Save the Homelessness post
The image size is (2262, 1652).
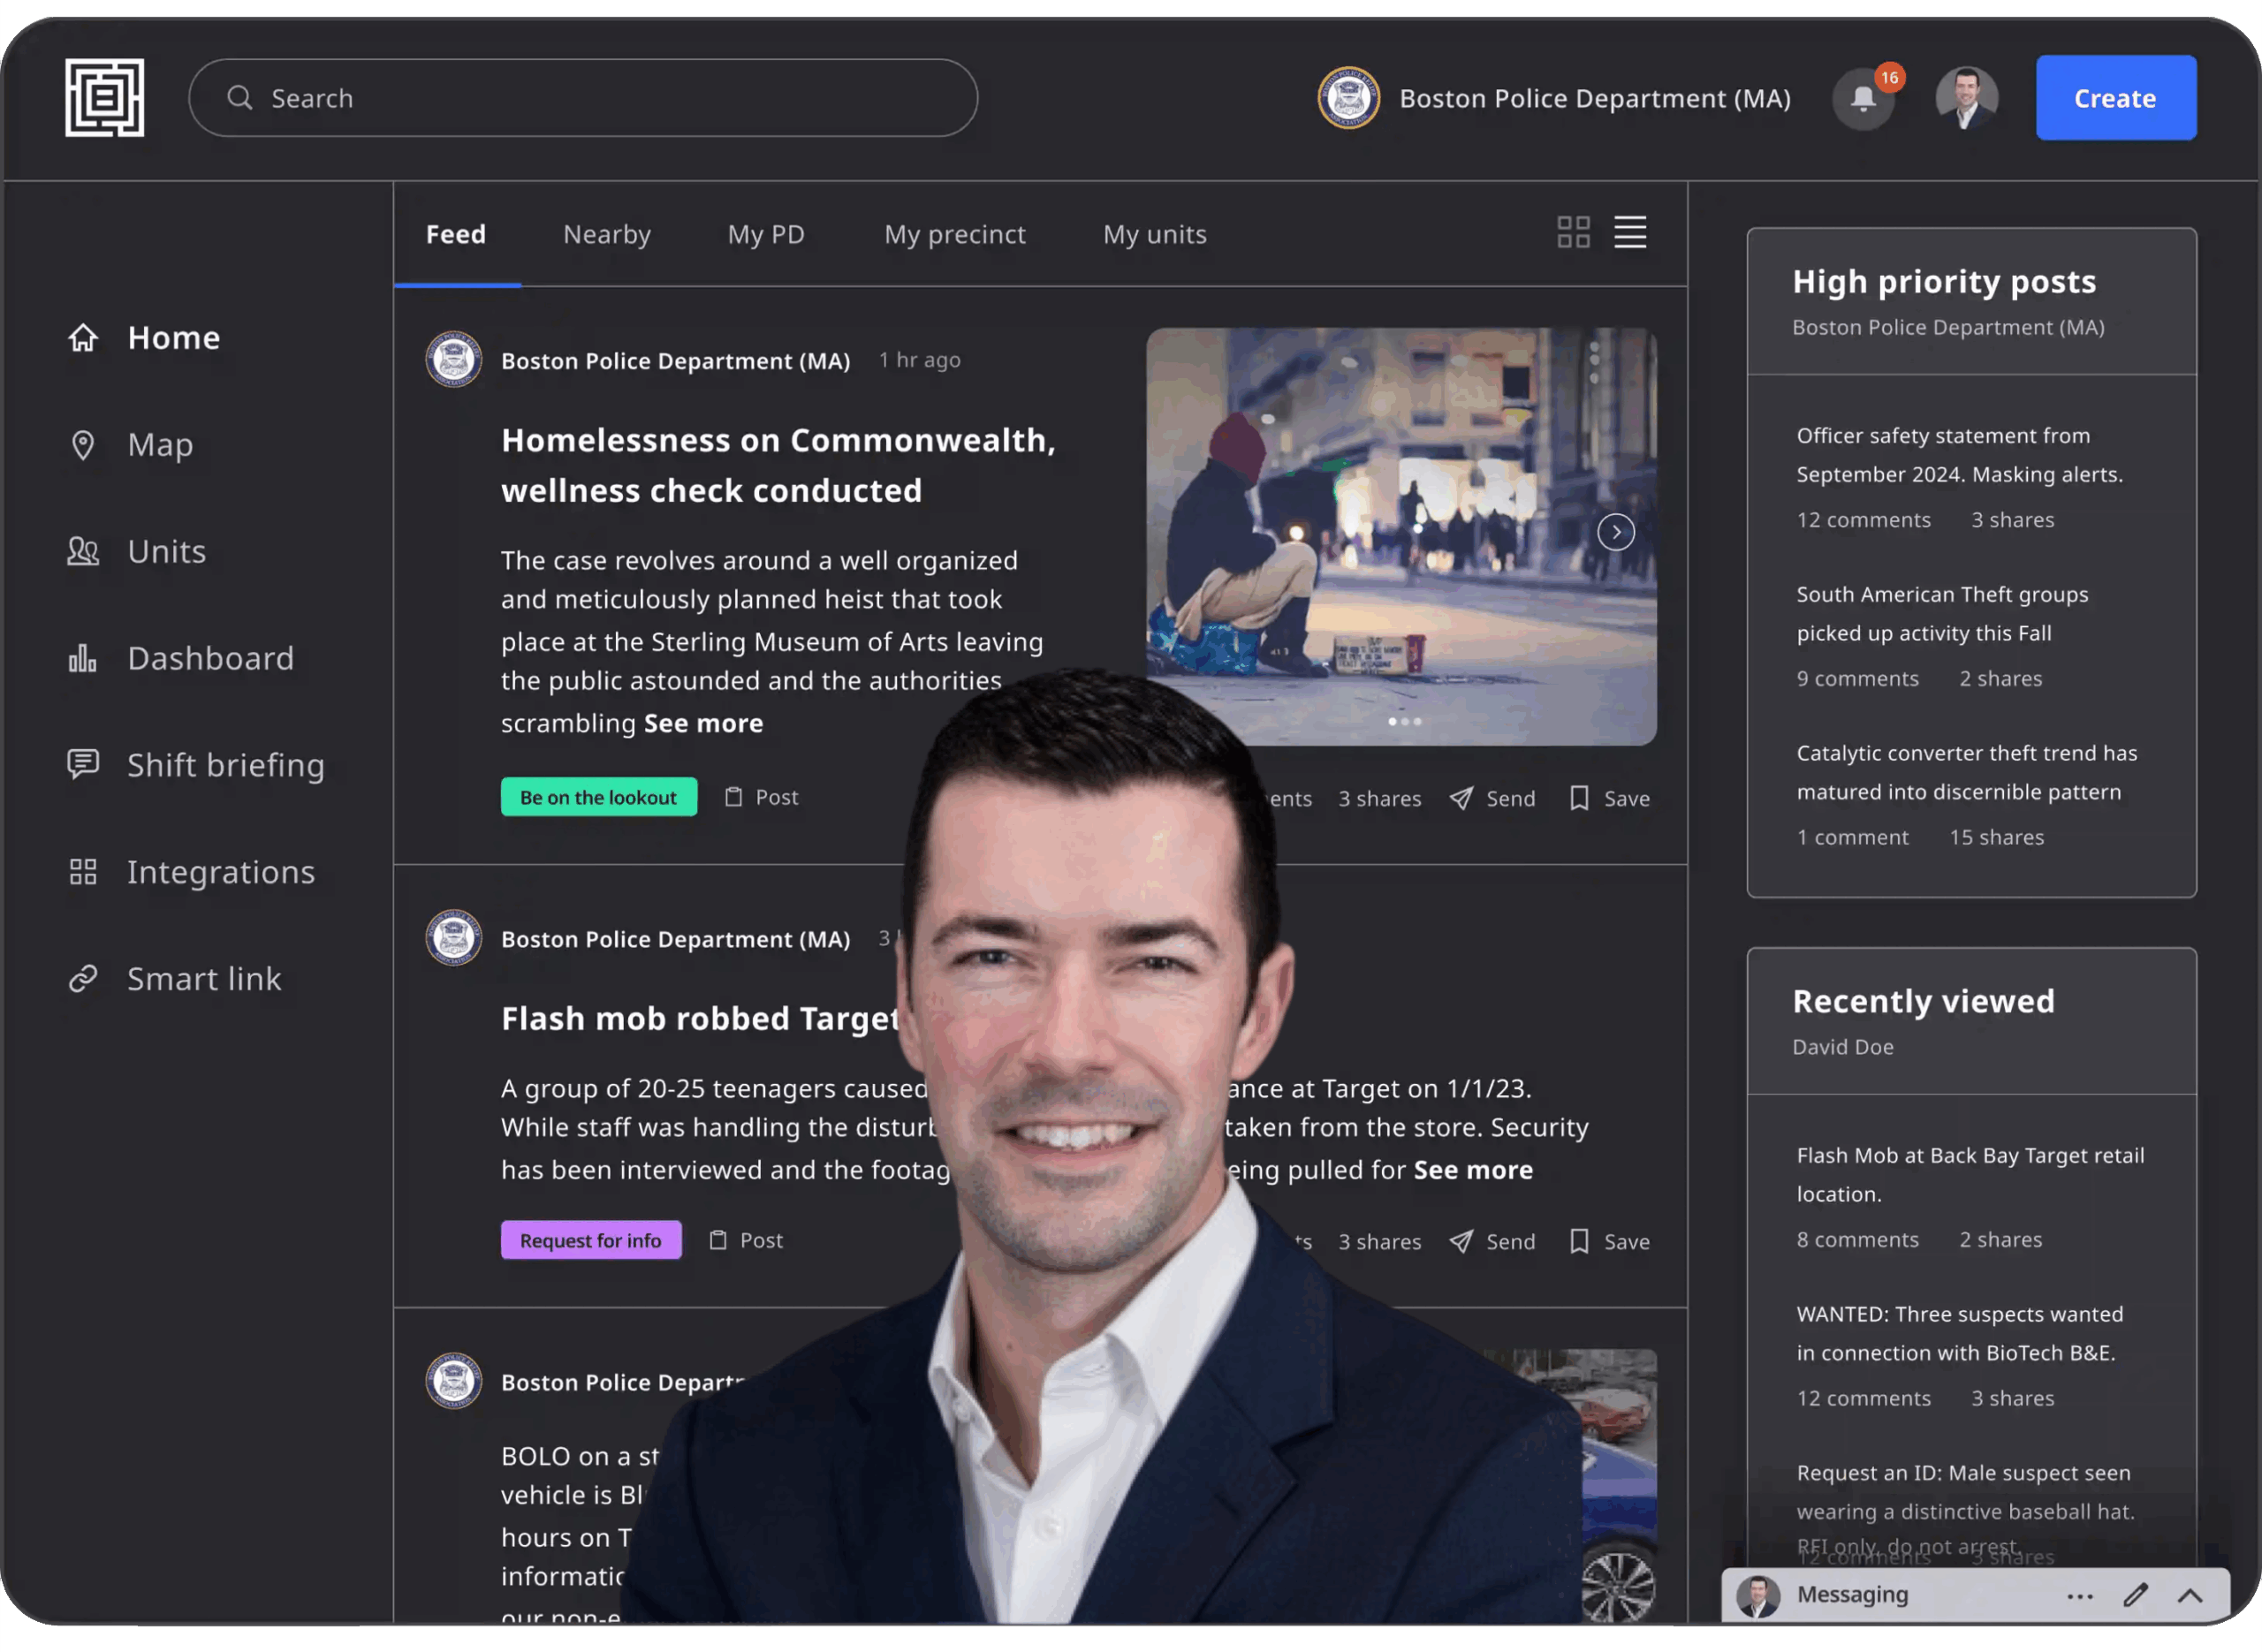click(1609, 799)
